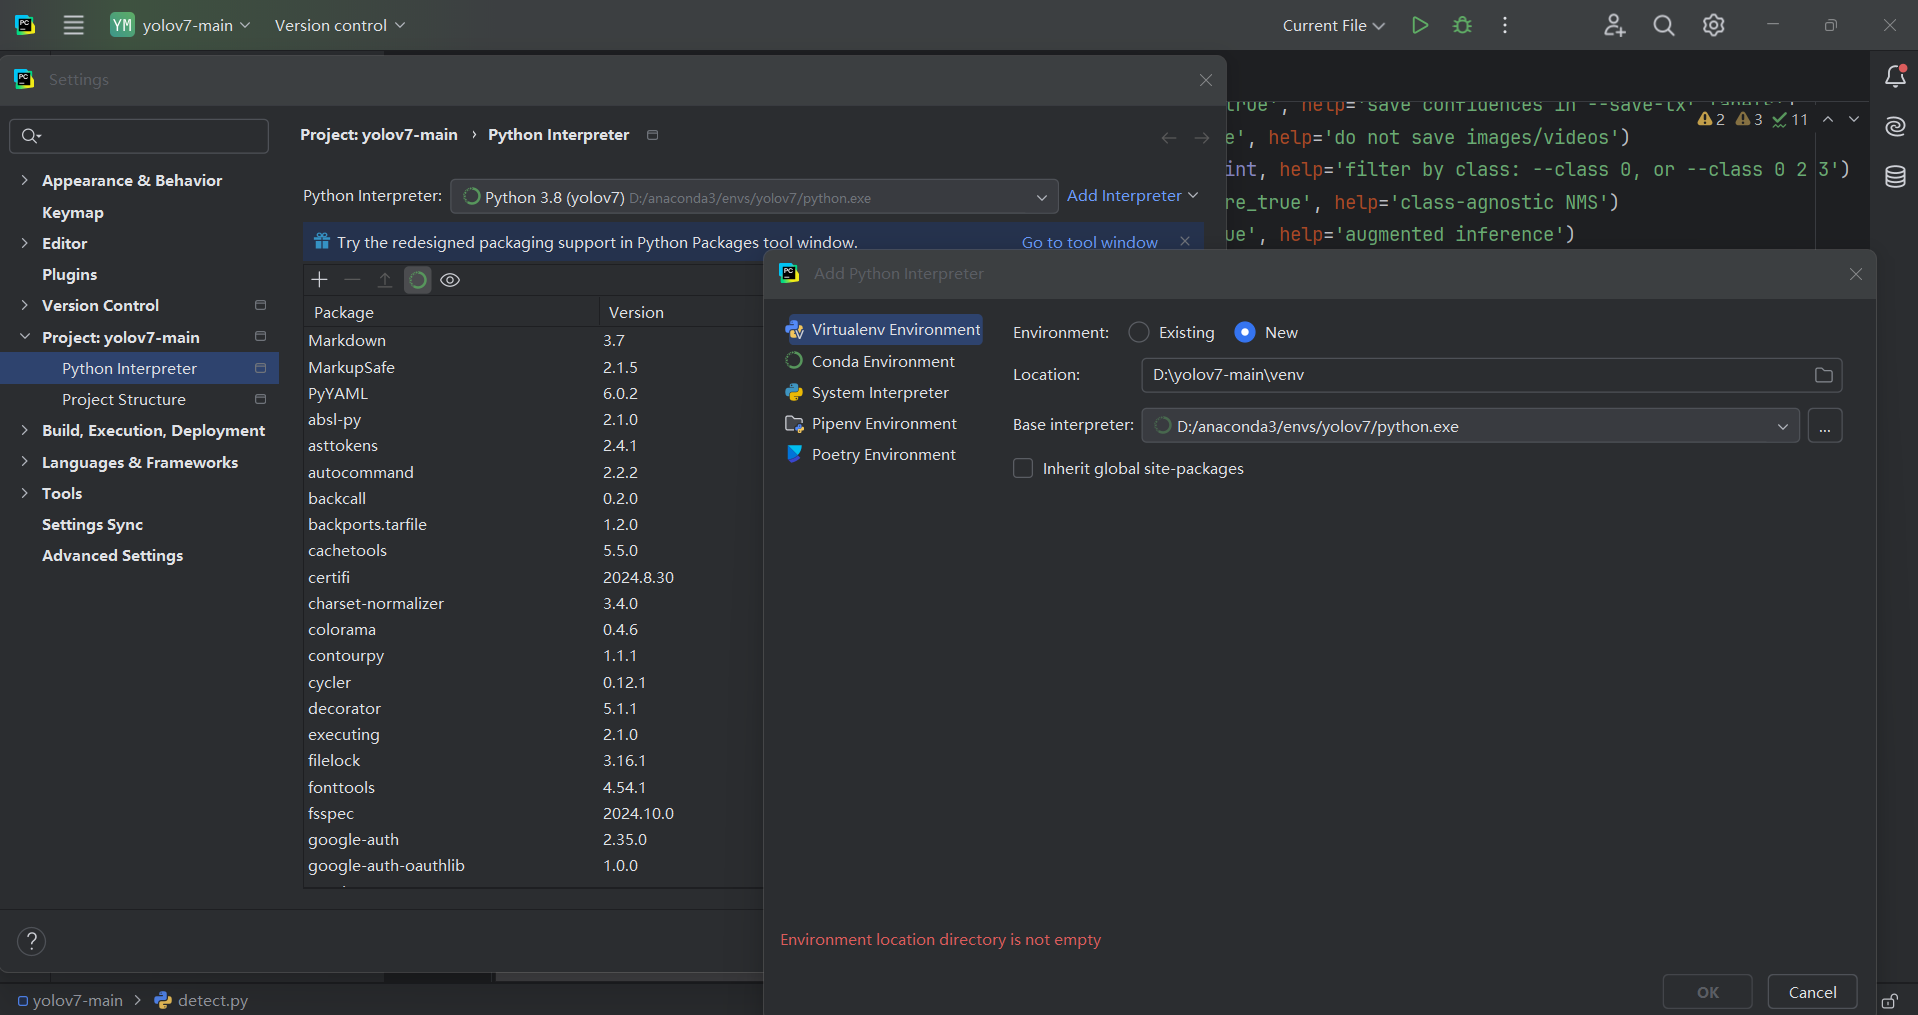Click the warnings count inspection widget
Viewport: 1918px width, 1015px height.
pyautogui.click(x=1753, y=119)
